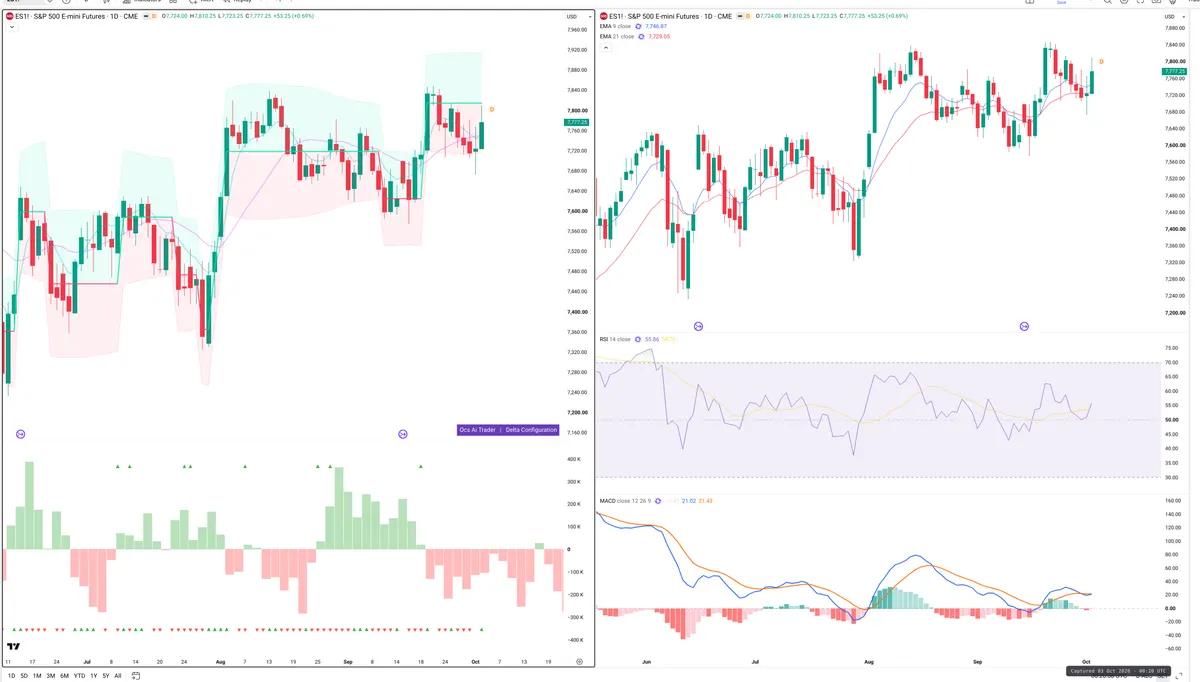Image resolution: width=1200 pixels, height=682 pixels.
Task: Expand the left chart's legend chevron
Action: [13, 27]
